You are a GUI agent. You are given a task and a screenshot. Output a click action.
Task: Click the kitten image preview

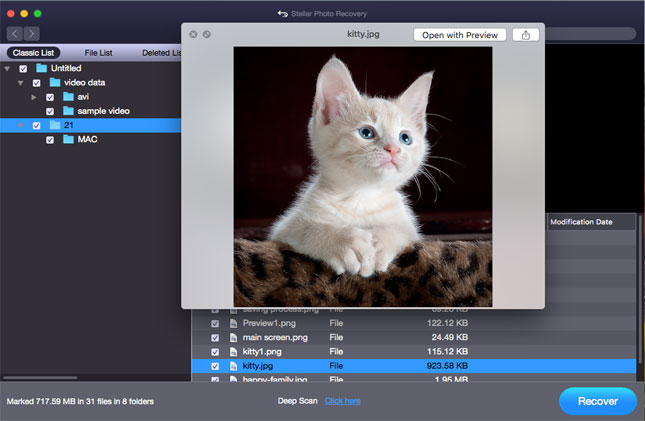tap(363, 177)
